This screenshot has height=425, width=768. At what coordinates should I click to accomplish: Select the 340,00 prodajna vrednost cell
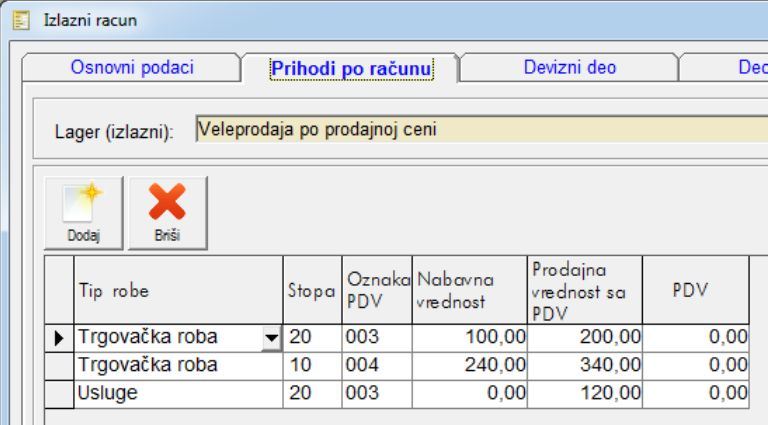coord(585,366)
